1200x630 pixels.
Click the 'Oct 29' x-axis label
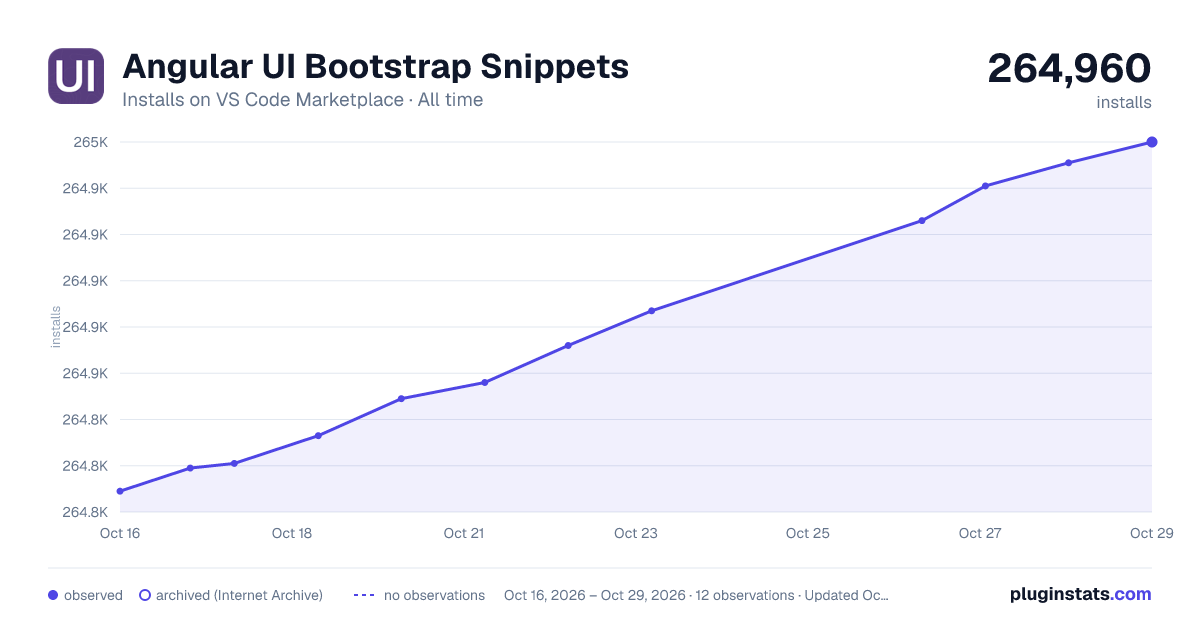click(x=1150, y=533)
